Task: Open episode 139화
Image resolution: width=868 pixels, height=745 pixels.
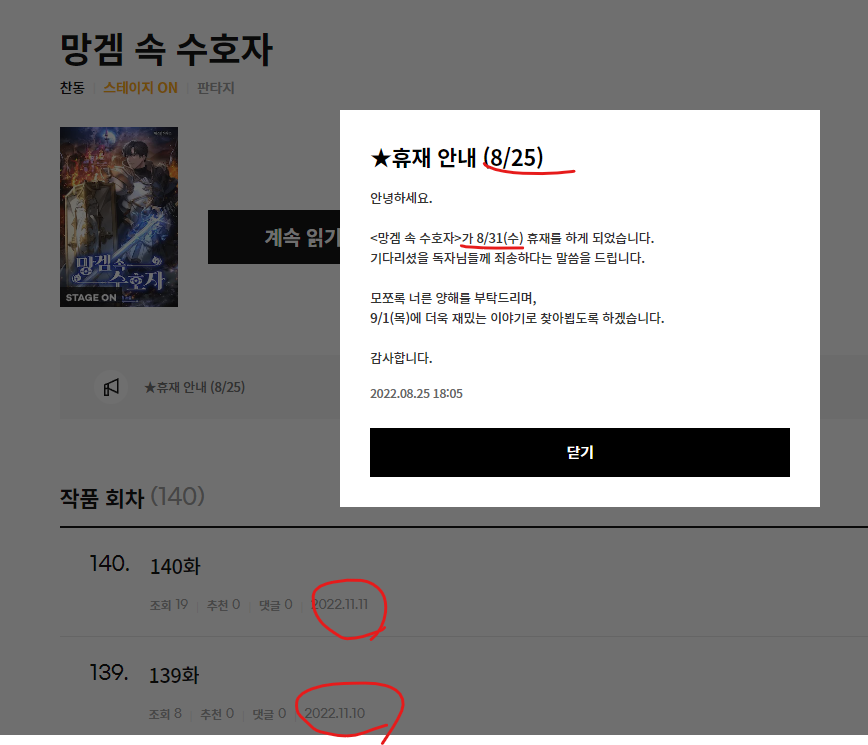Action: (174, 675)
